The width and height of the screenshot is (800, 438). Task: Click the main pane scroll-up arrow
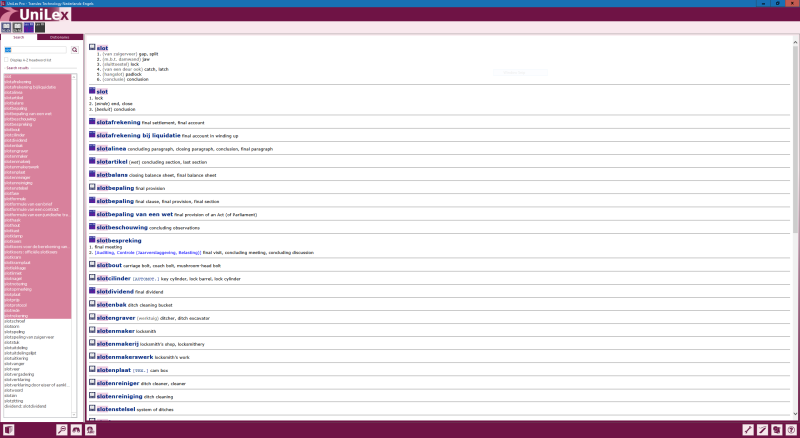(x=795, y=42)
